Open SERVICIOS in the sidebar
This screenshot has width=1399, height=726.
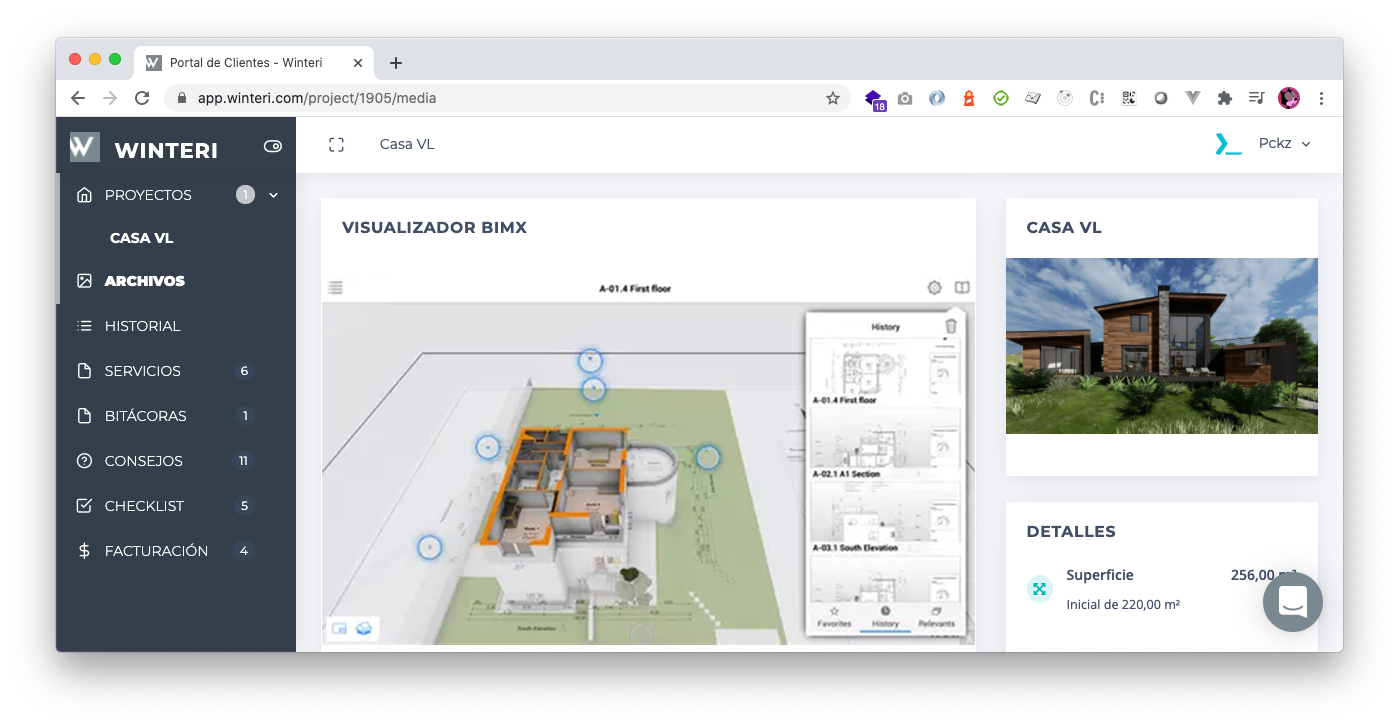(142, 371)
